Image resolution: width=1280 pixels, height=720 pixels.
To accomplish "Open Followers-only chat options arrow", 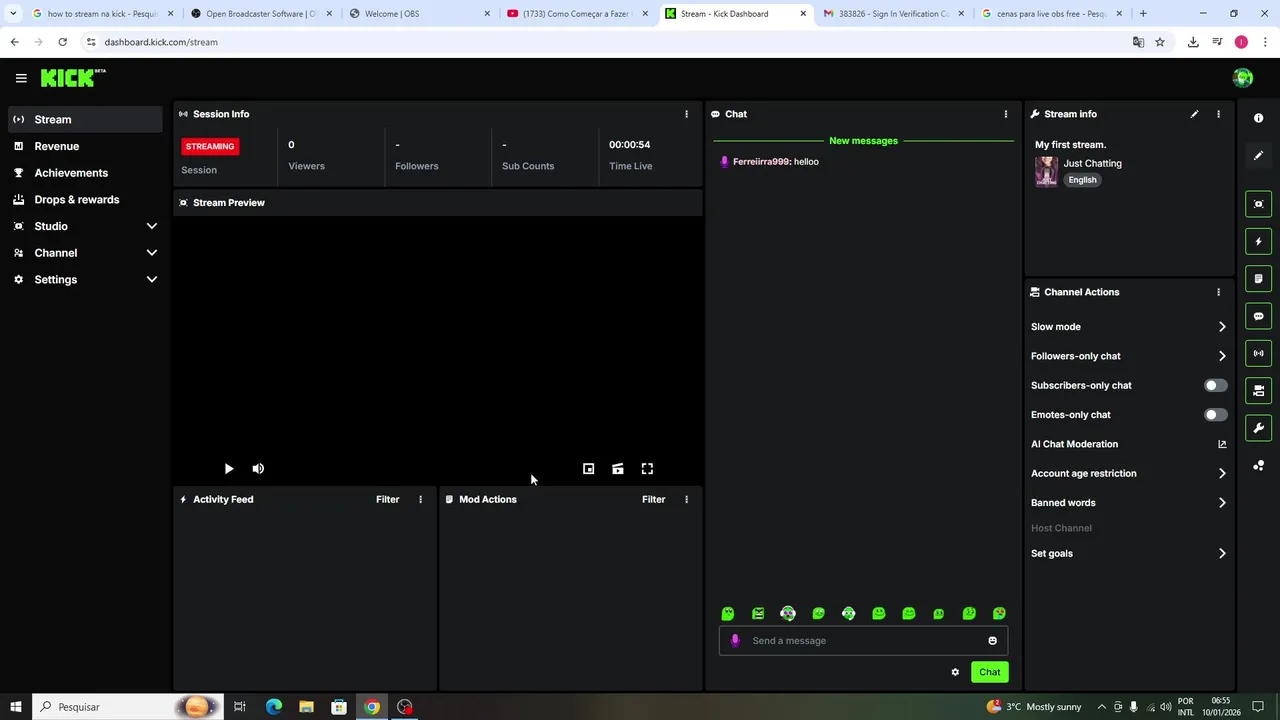I will [1222, 356].
